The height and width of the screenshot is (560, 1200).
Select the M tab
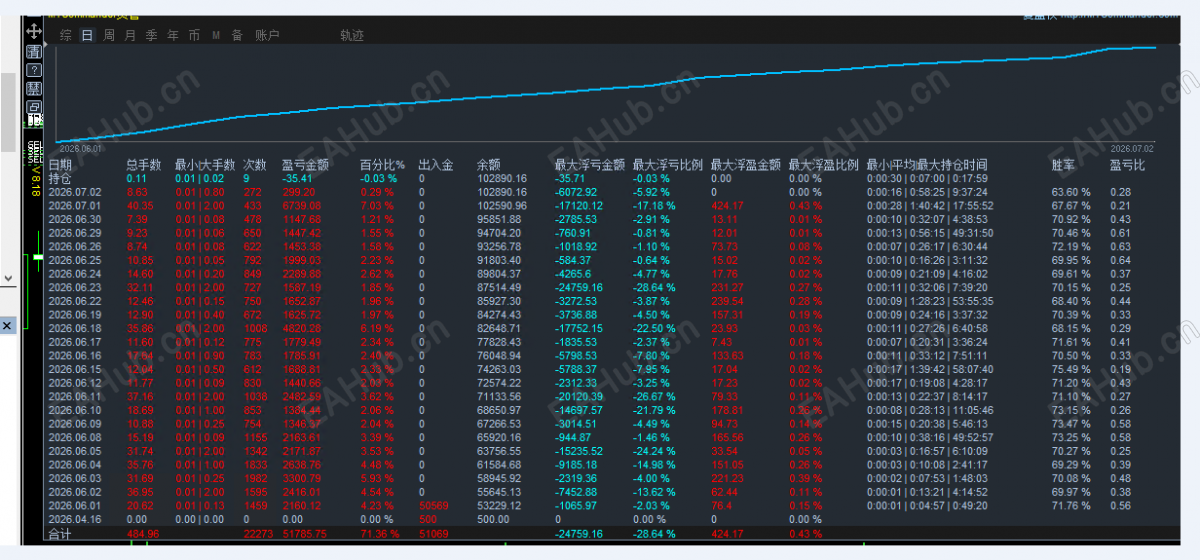(x=216, y=35)
